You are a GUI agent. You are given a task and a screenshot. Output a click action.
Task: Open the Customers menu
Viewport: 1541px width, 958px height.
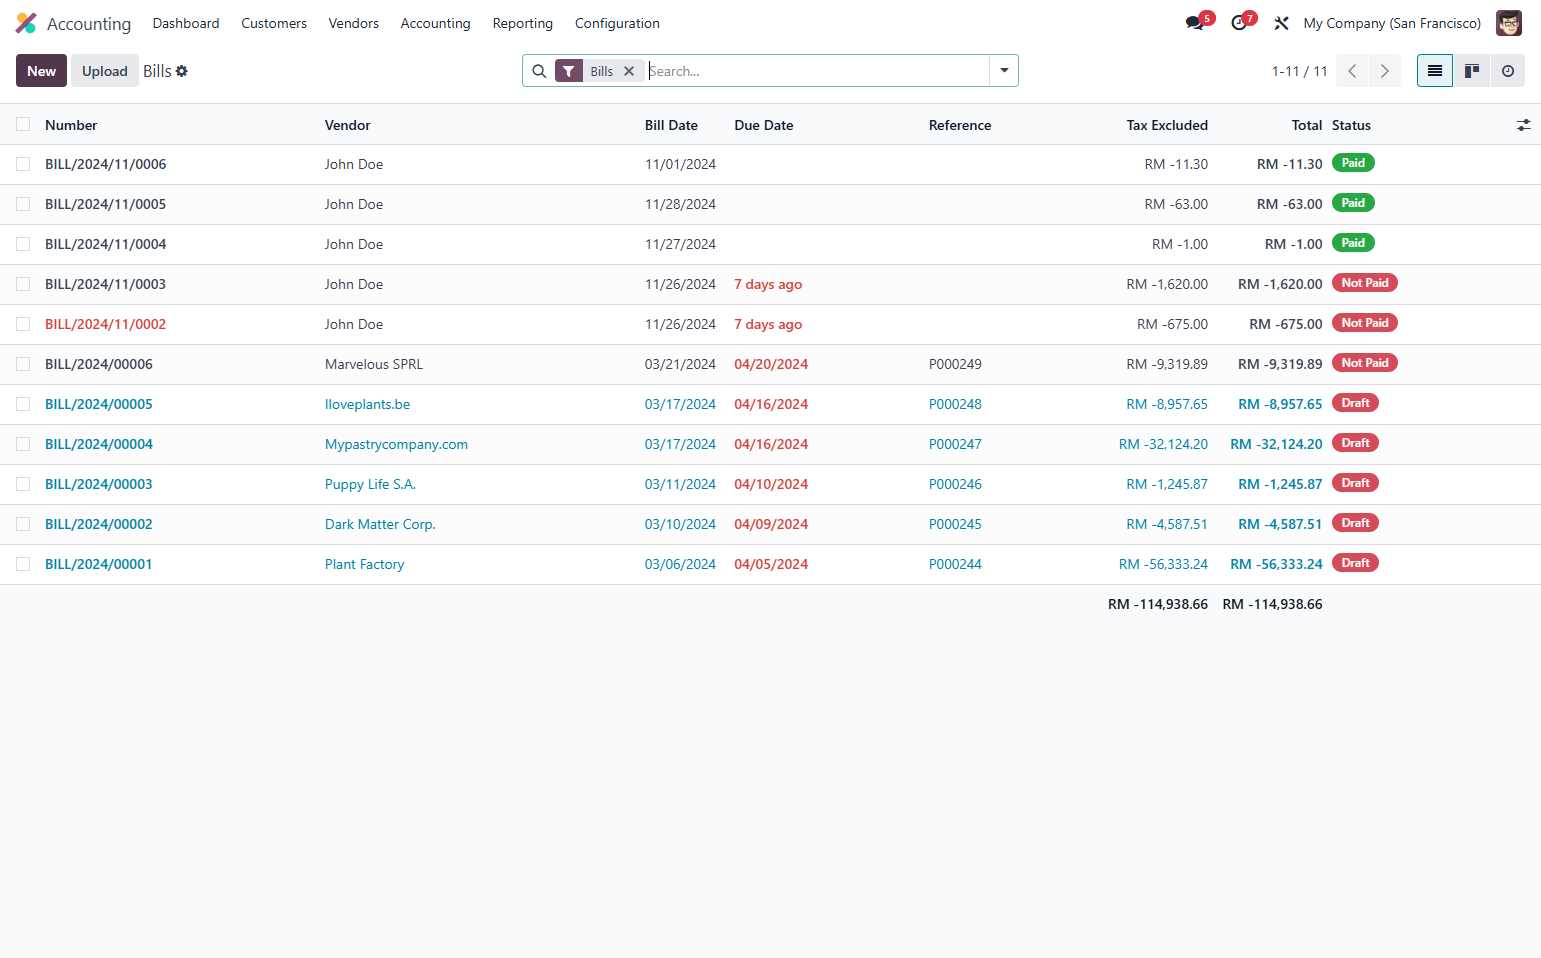274,23
